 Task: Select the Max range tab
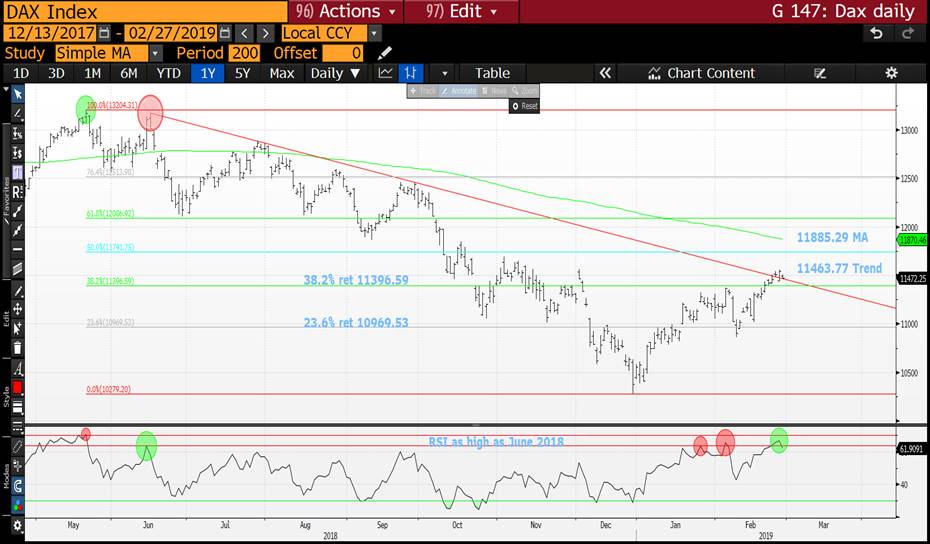coord(282,73)
